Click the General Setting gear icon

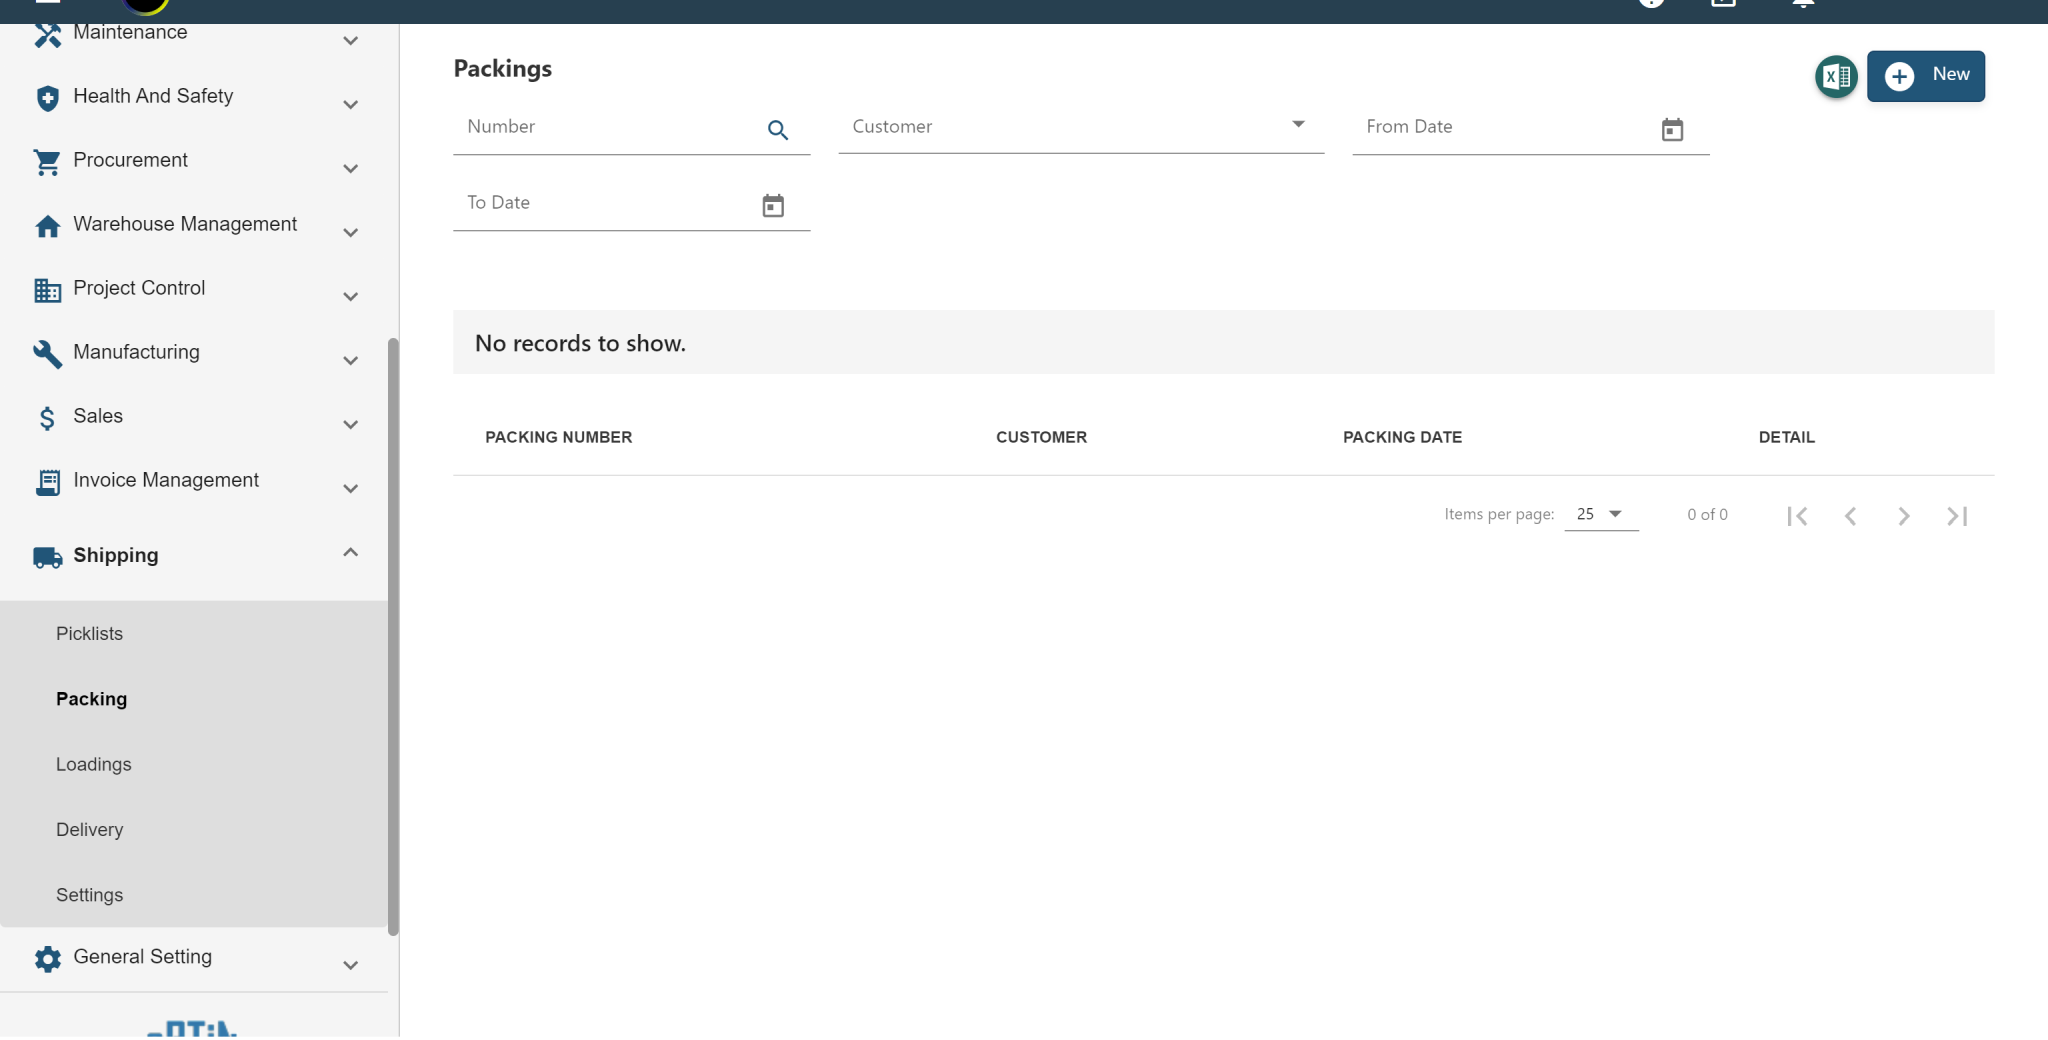click(47, 959)
